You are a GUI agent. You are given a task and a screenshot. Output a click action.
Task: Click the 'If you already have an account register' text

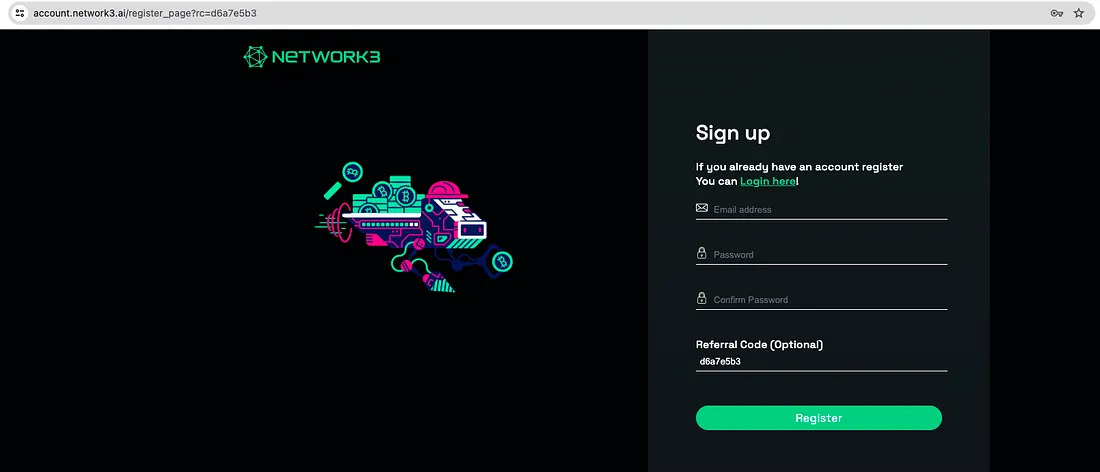799,167
